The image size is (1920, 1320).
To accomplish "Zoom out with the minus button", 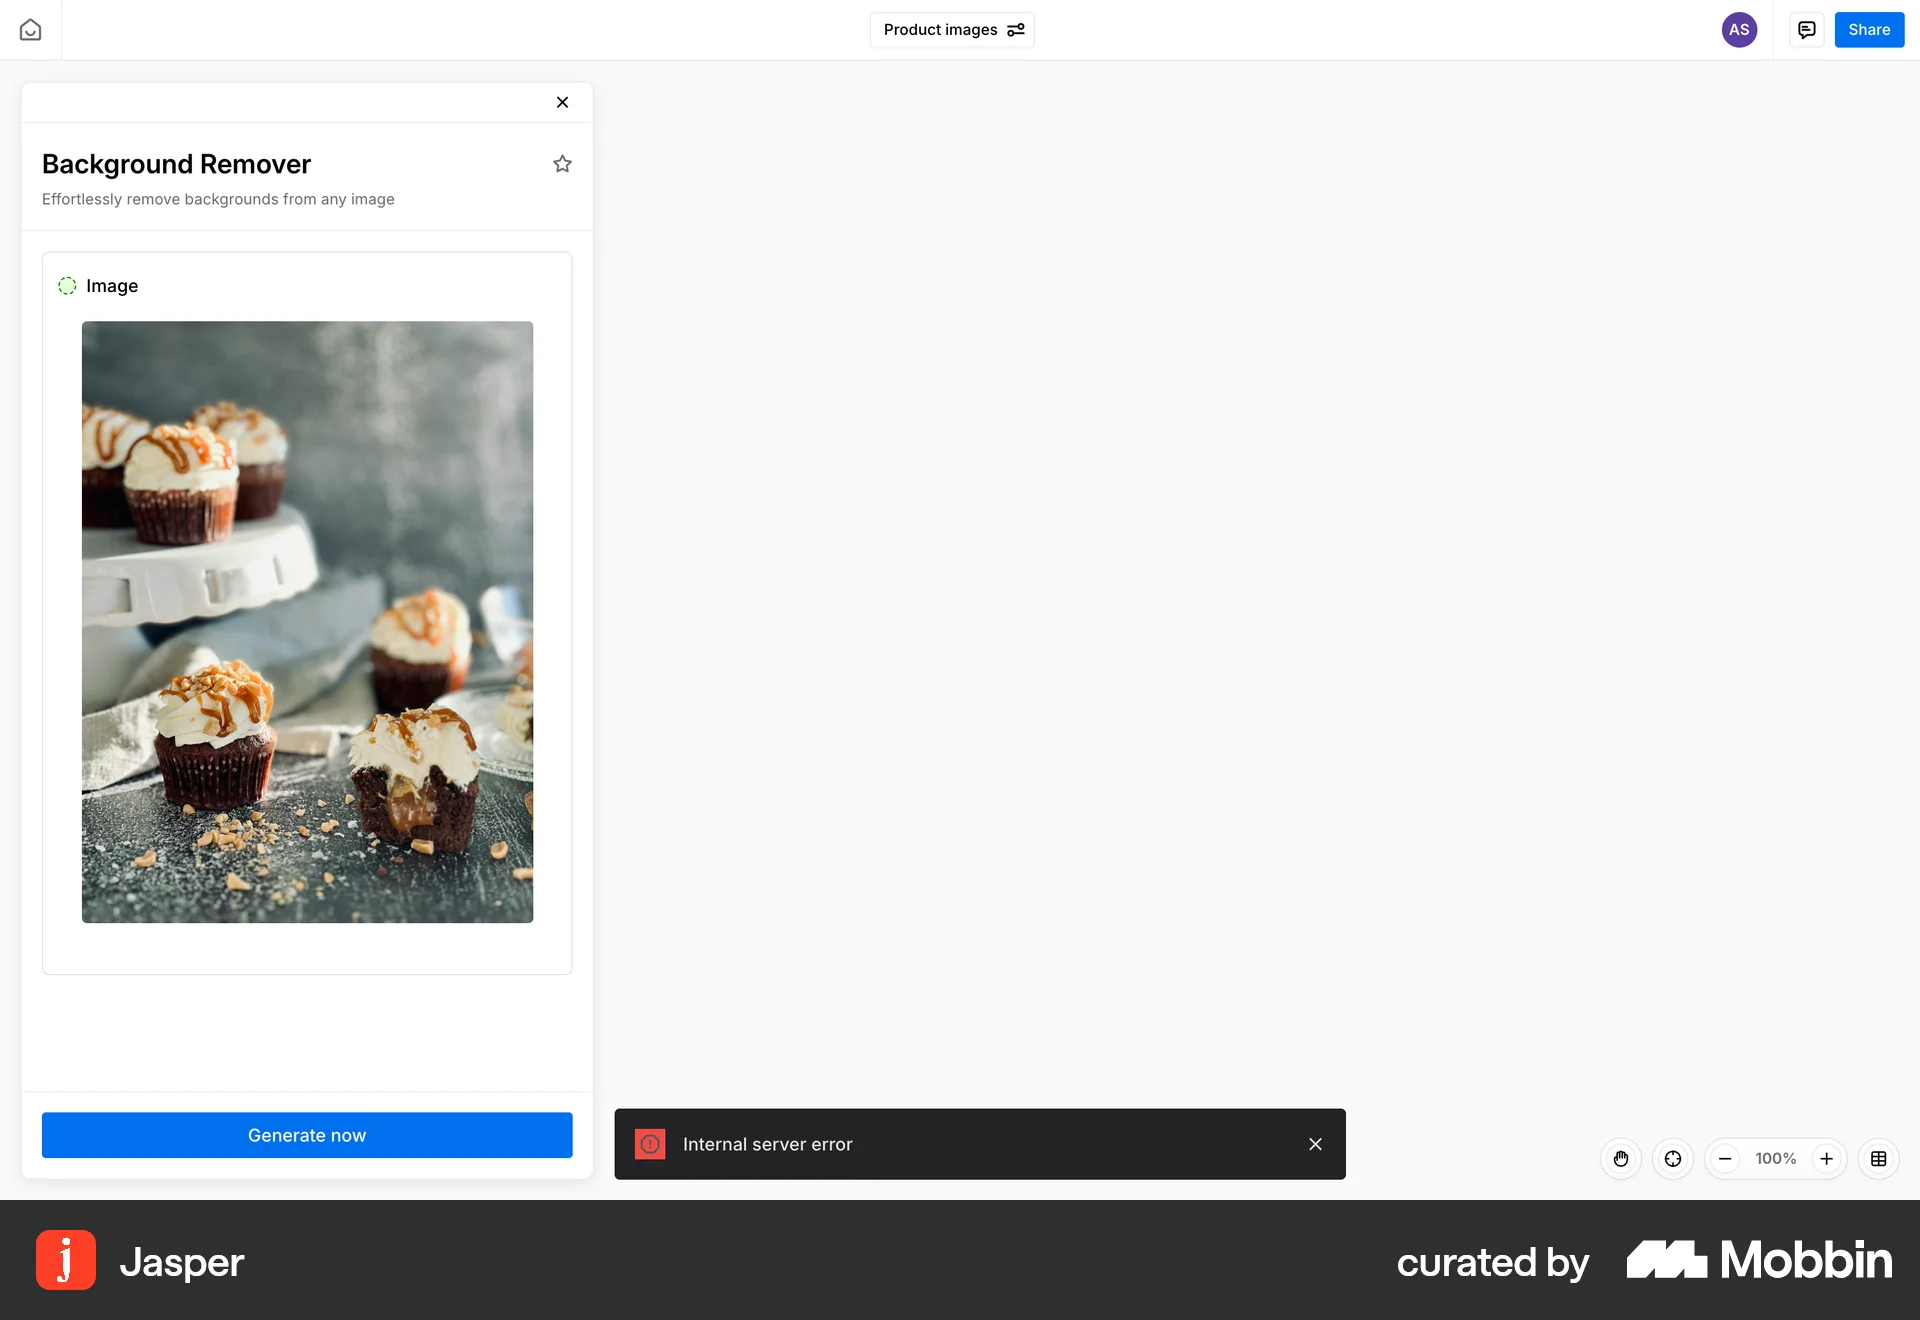I will coord(1725,1158).
